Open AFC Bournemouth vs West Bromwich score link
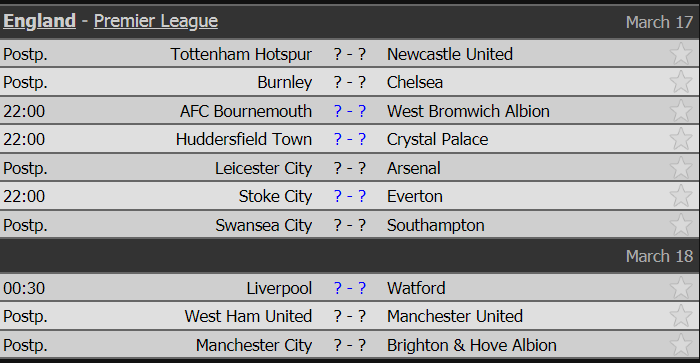Image resolution: width=700 pixels, height=363 pixels. tap(350, 111)
